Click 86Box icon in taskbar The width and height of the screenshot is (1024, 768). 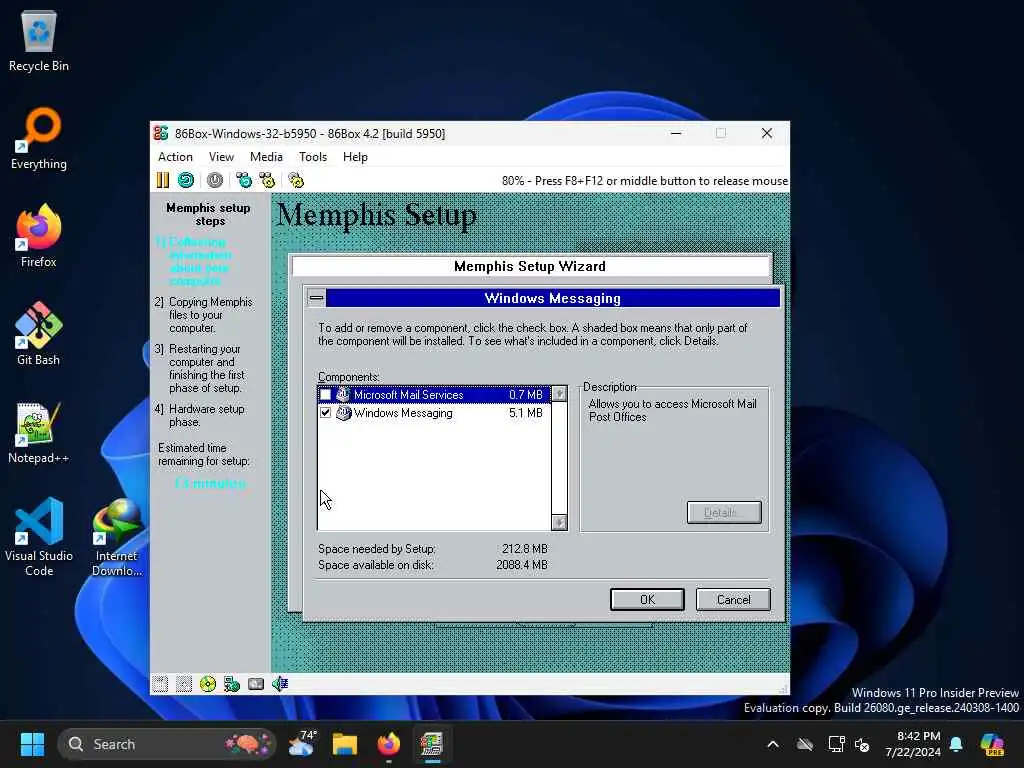click(432, 744)
